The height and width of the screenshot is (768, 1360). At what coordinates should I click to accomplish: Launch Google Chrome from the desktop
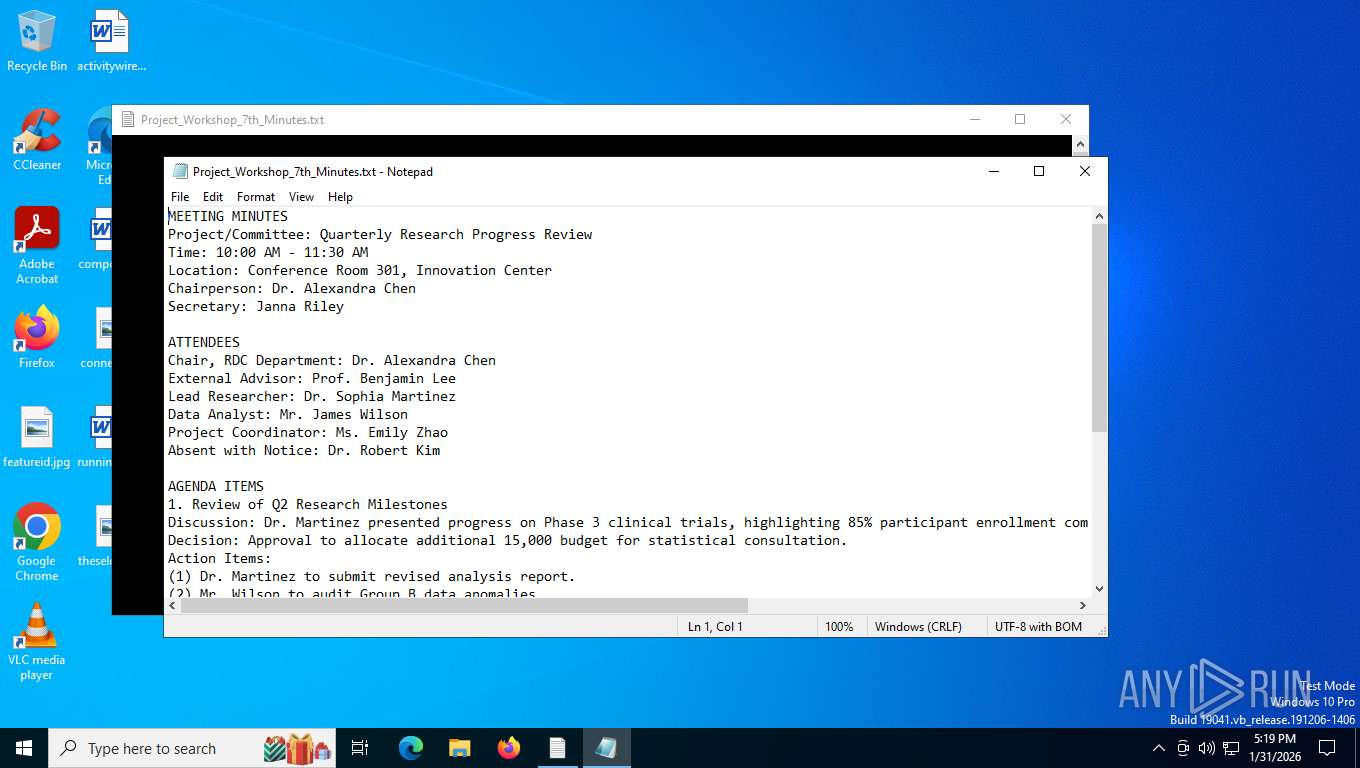coord(37,543)
